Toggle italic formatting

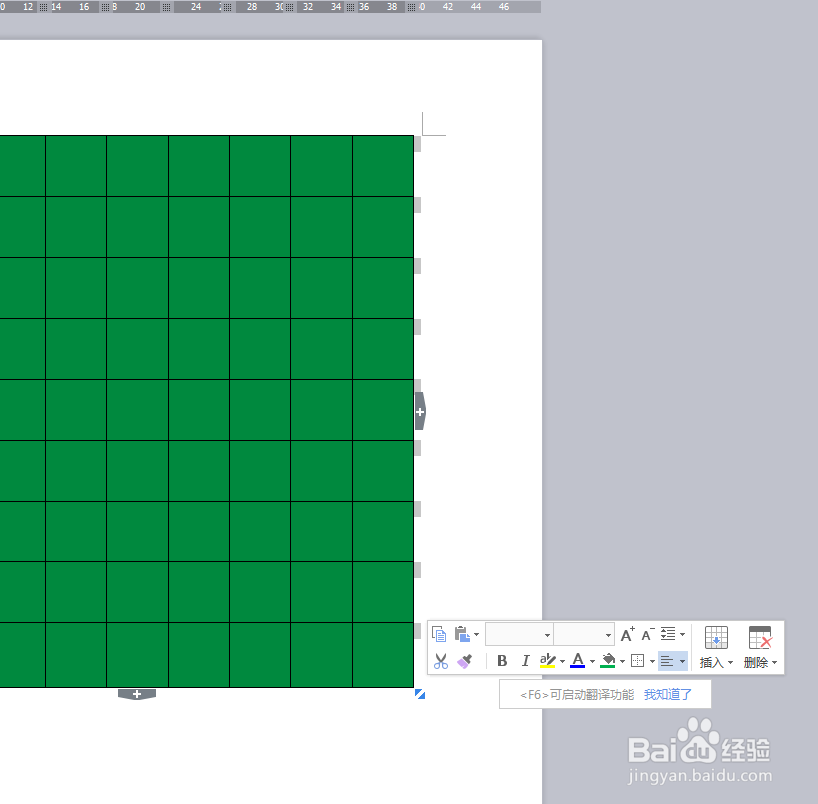(525, 661)
